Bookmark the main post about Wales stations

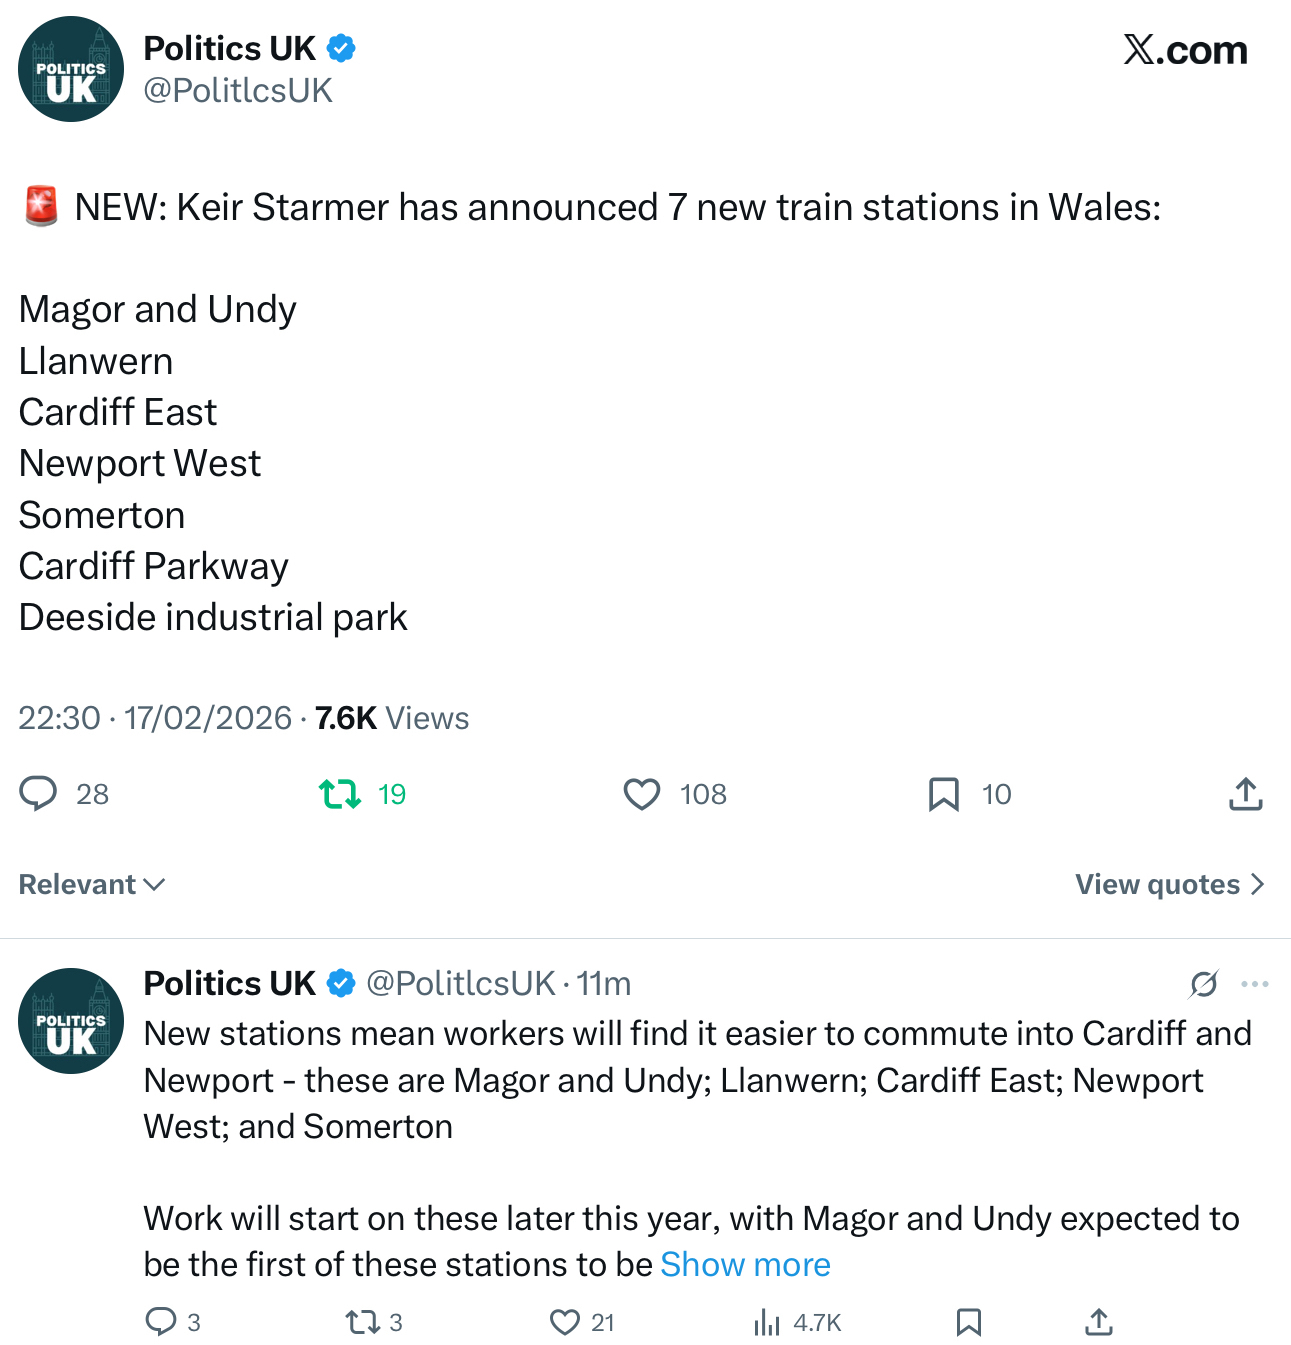943,794
